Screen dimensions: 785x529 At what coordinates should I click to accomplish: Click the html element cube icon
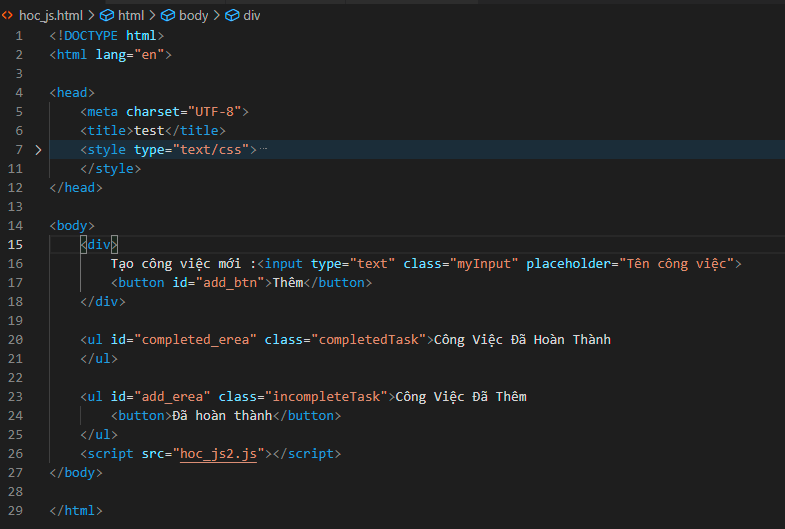click(x=107, y=16)
